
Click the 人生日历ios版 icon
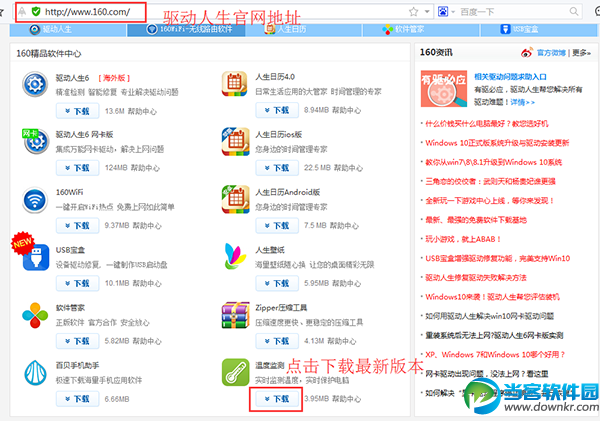click(x=235, y=141)
